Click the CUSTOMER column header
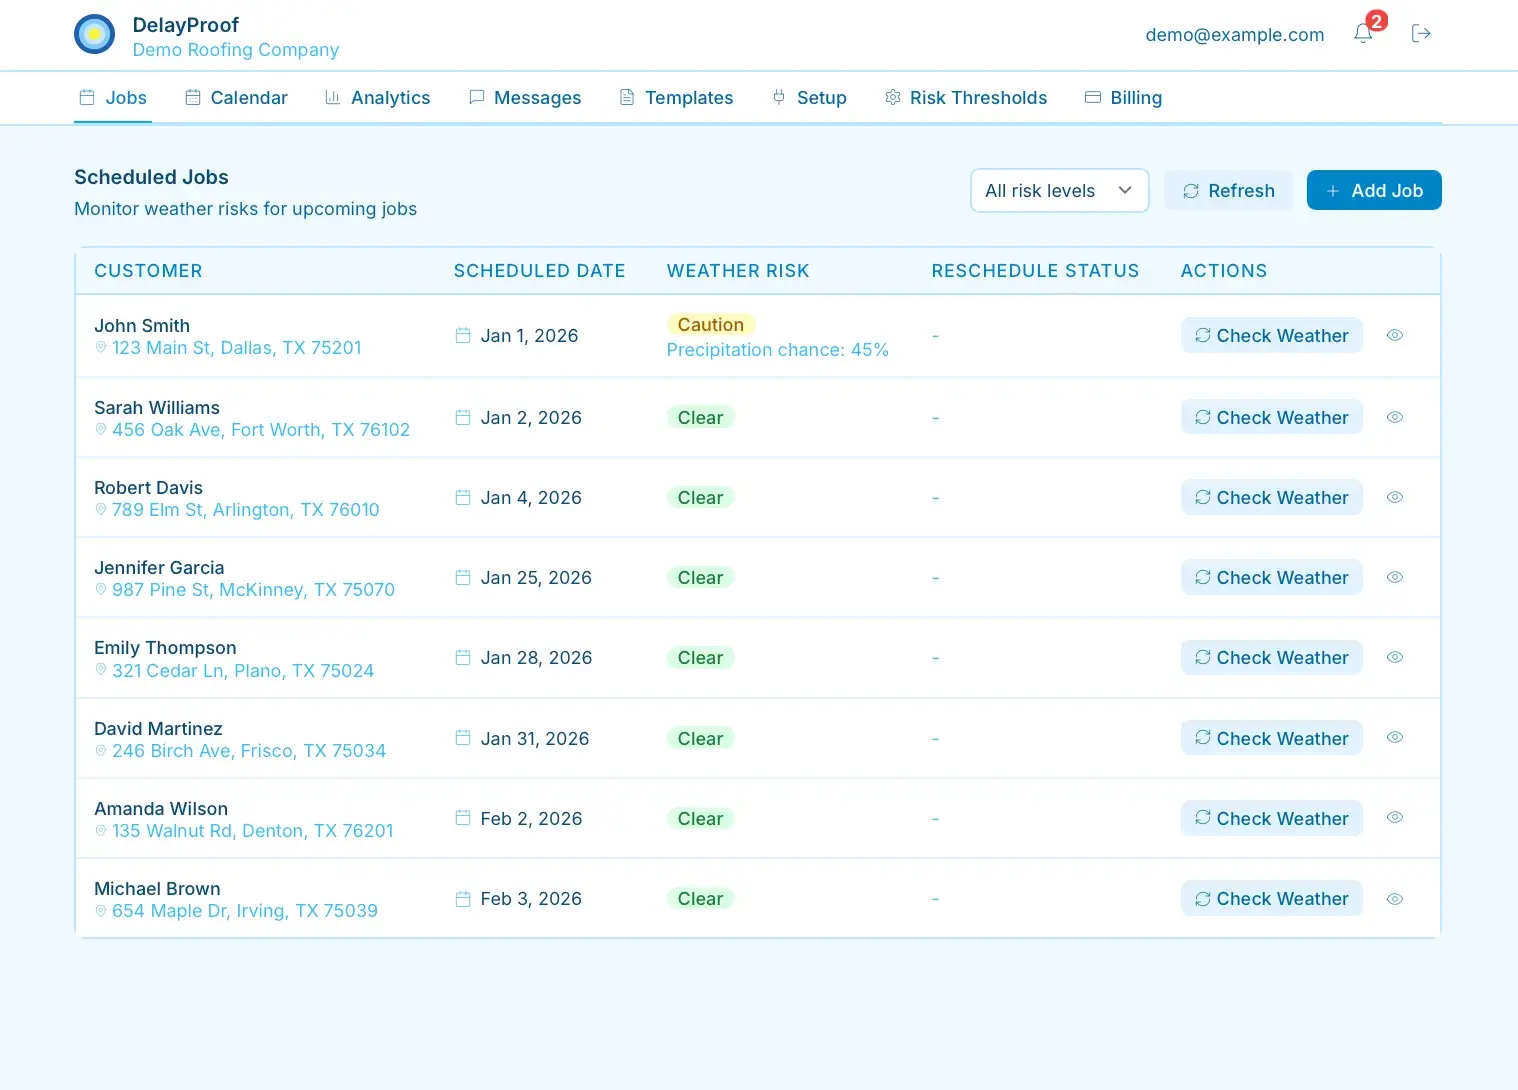The image size is (1518, 1090). click(148, 271)
